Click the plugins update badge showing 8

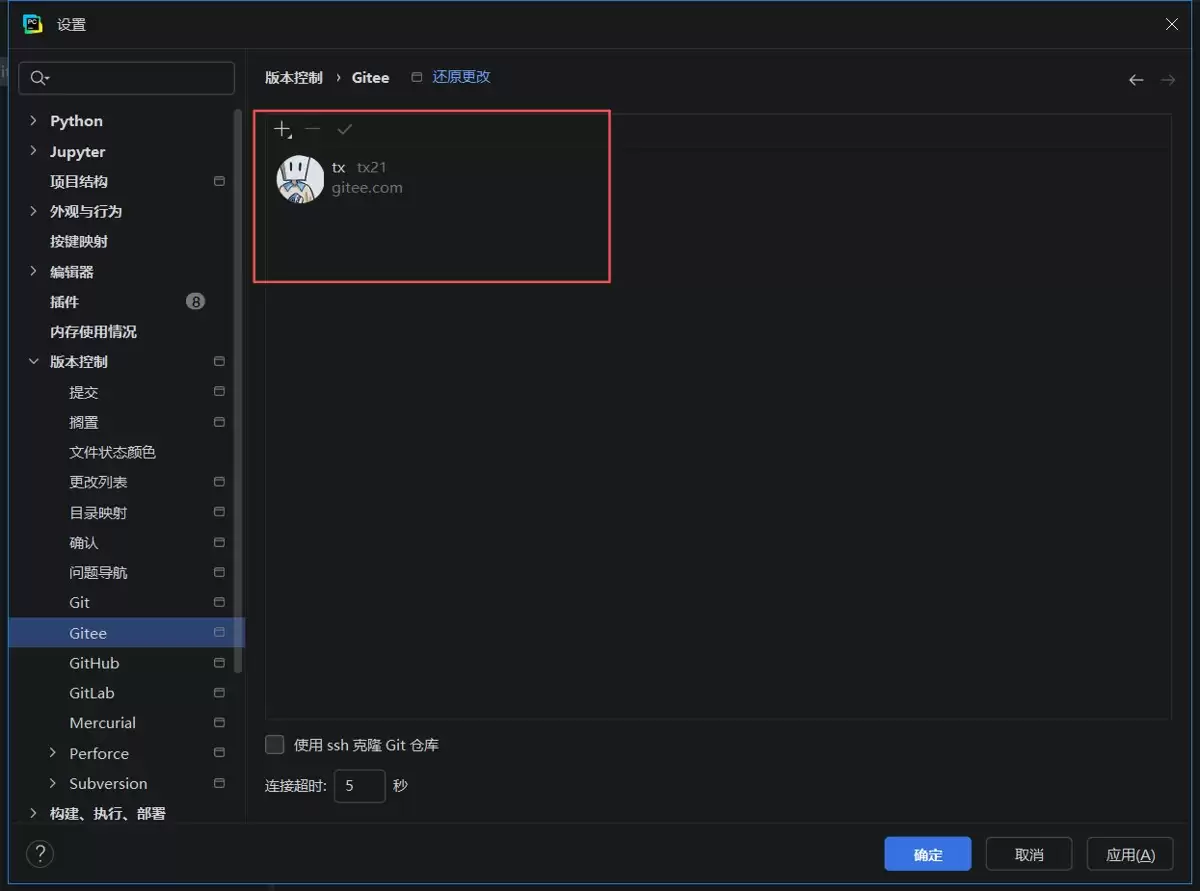pos(196,301)
